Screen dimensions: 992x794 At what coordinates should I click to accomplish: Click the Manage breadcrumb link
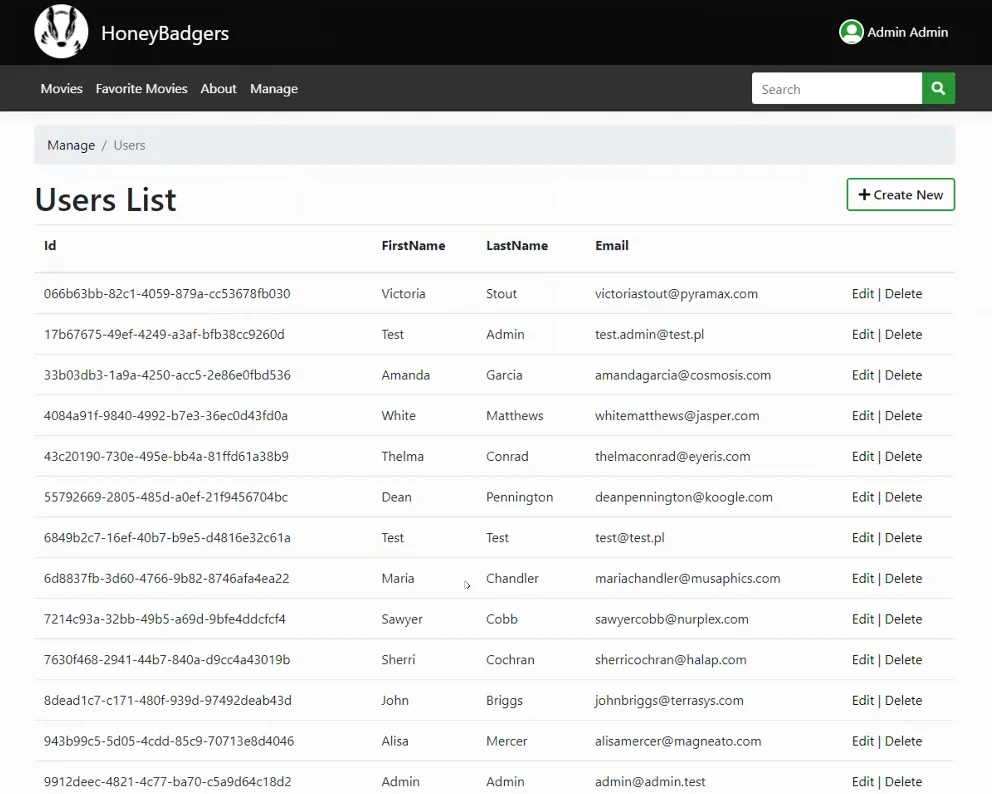(71, 145)
